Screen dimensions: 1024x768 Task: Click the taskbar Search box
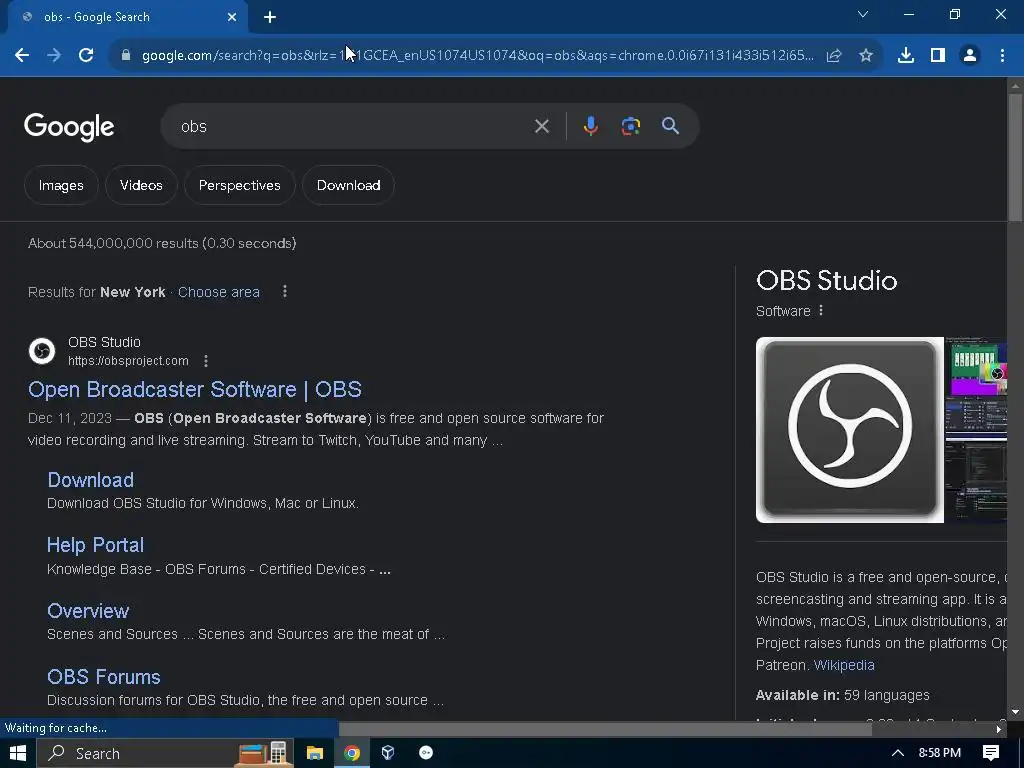pos(163,753)
